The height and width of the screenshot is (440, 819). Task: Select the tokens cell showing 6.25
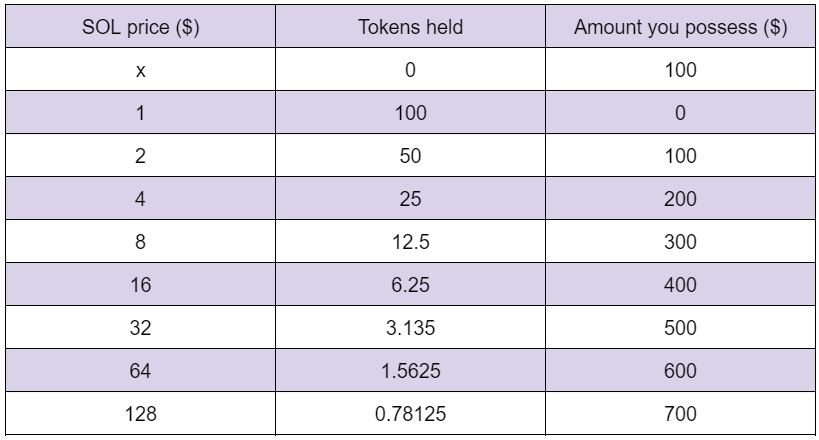click(411, 285)
